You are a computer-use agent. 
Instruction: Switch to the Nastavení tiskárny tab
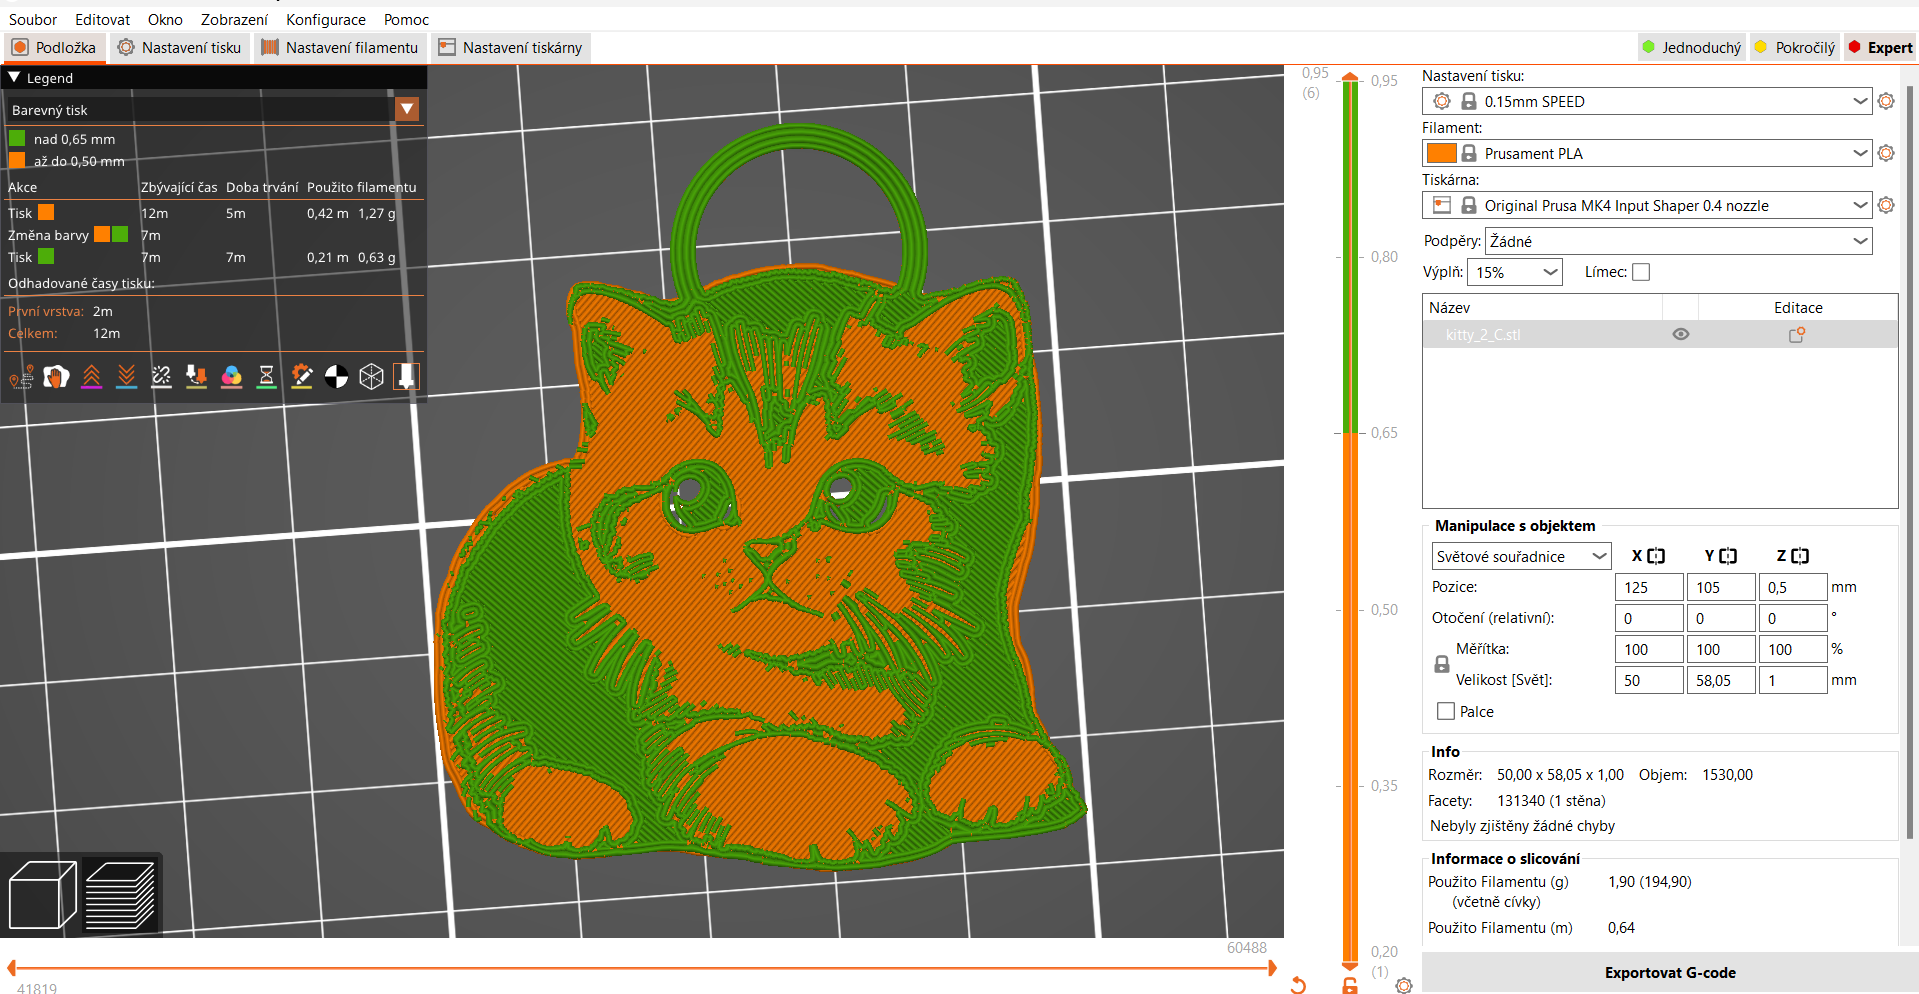point(510,47)
